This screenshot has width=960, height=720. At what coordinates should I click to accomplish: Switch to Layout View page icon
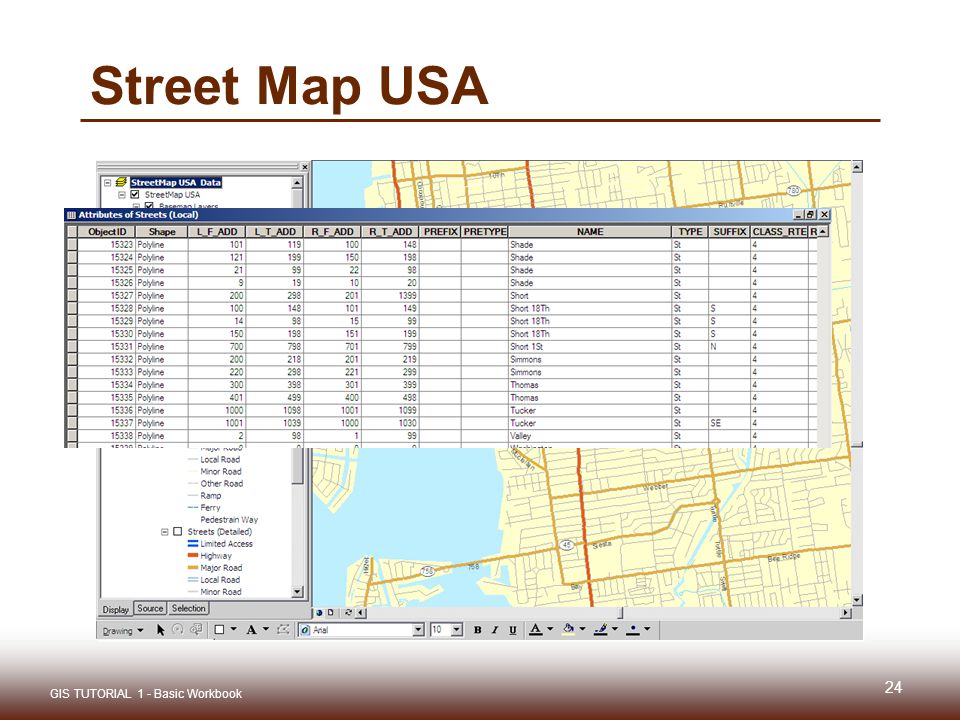coord(331,612)
